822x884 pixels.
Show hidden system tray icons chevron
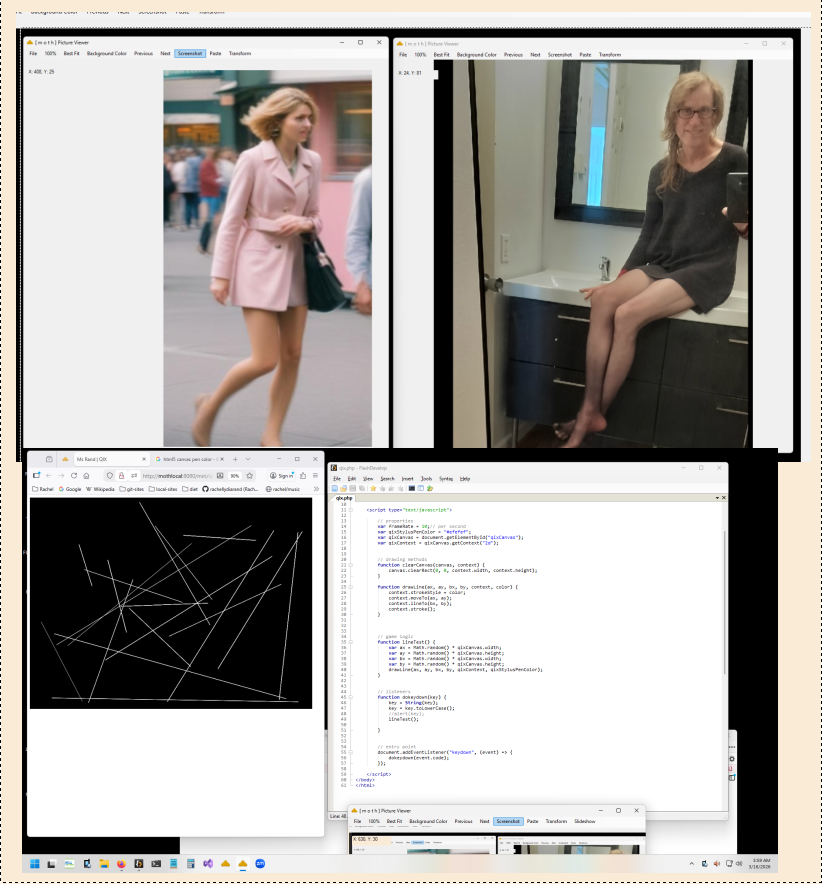click(x=691, y=863)
